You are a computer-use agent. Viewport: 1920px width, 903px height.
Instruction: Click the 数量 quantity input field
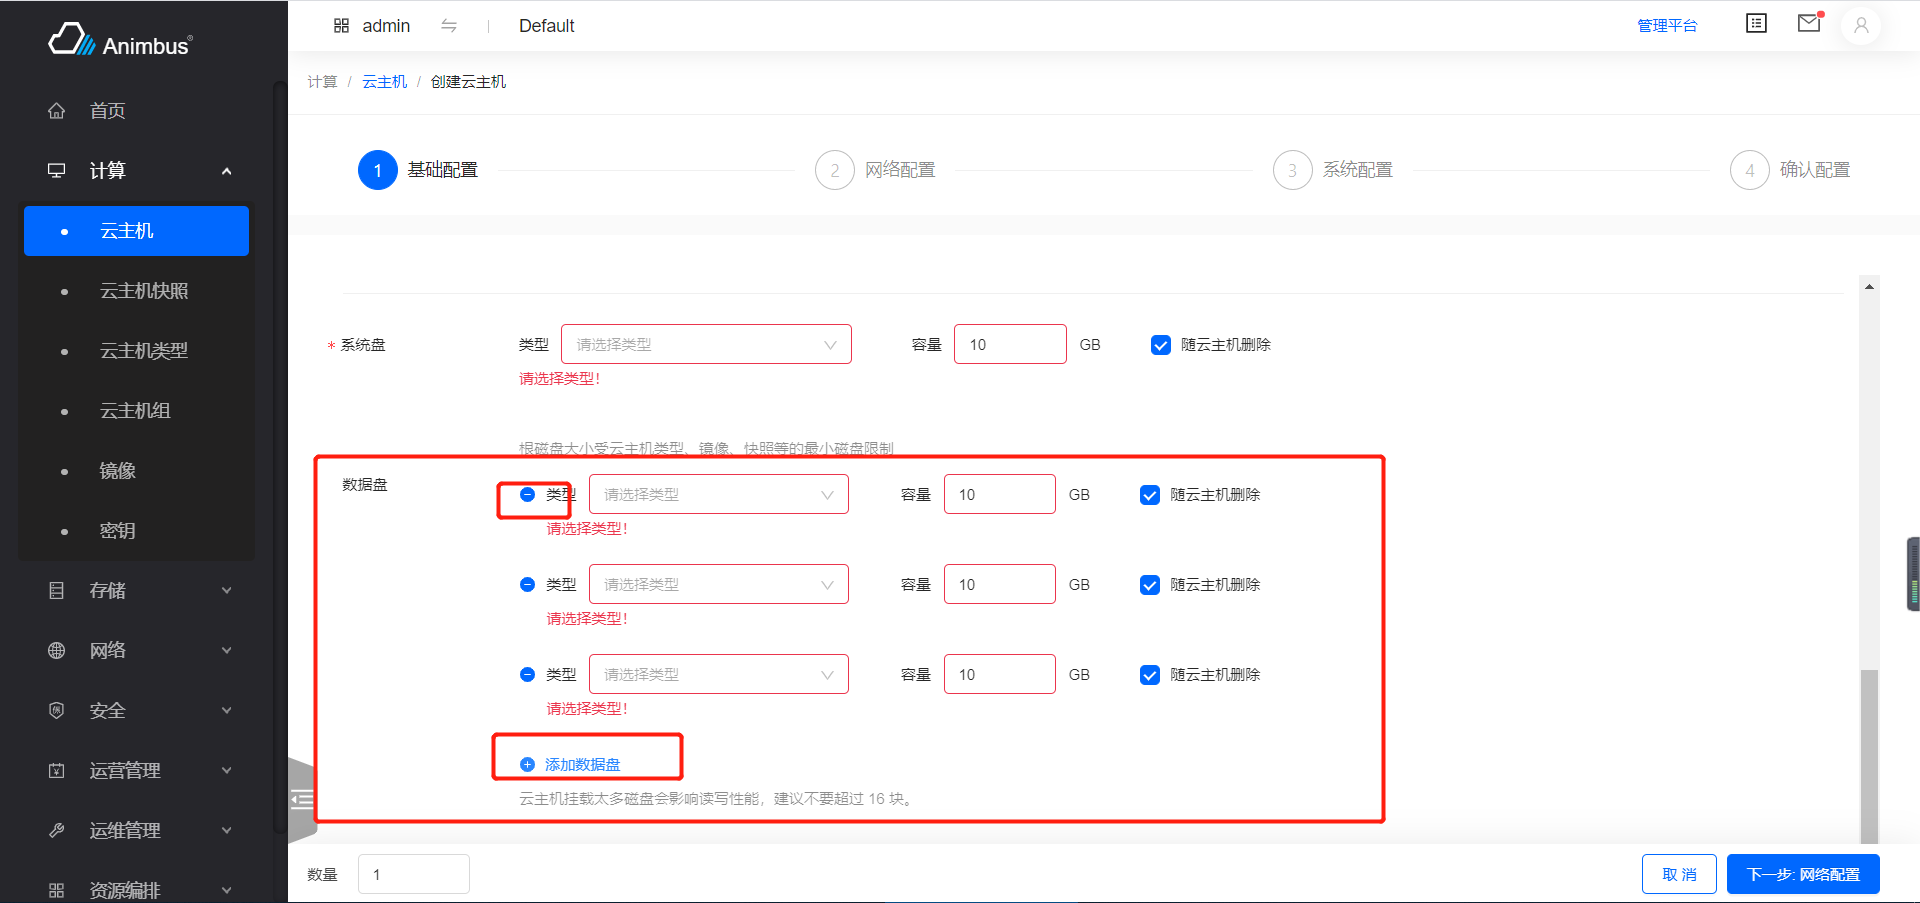413,873
